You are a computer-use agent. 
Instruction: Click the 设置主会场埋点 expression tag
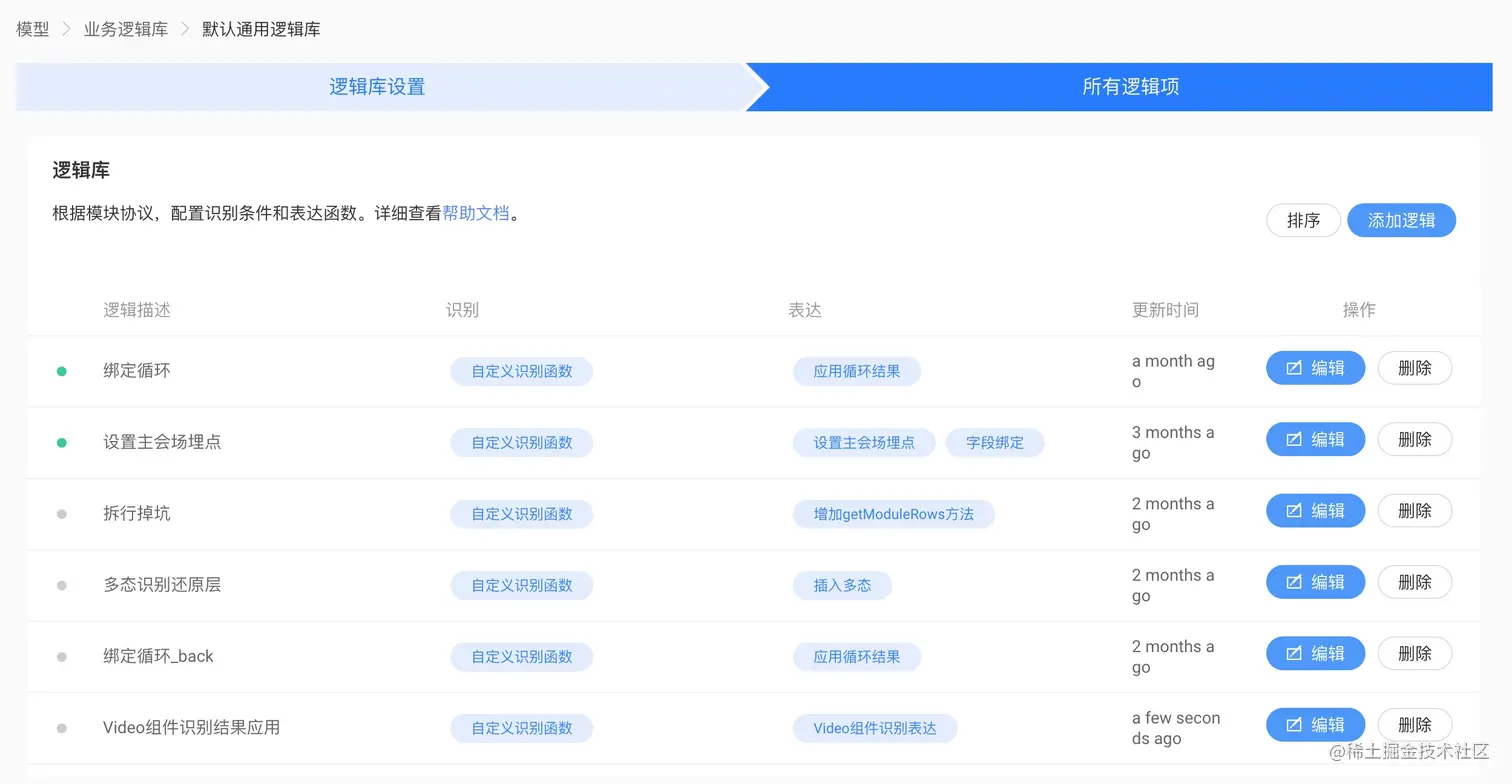point(864,442)
